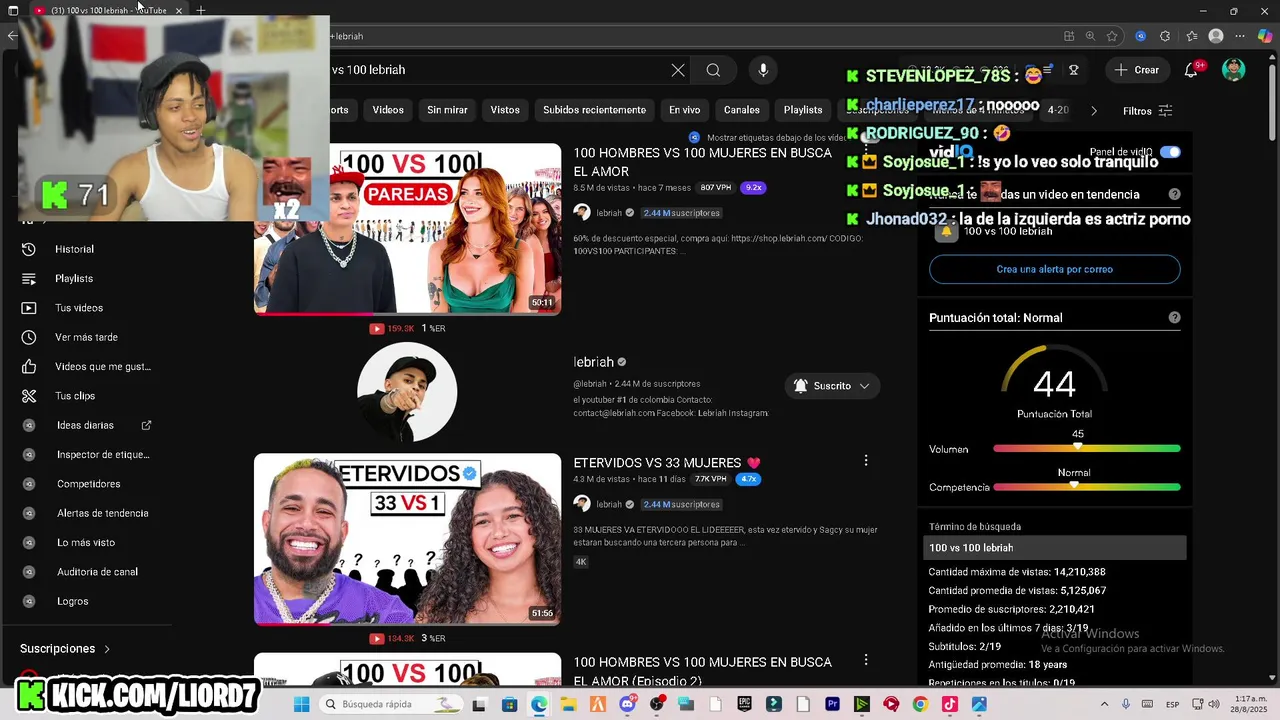
Task: Open Epic Games launcher from taskbar
Action: point(744,704)
